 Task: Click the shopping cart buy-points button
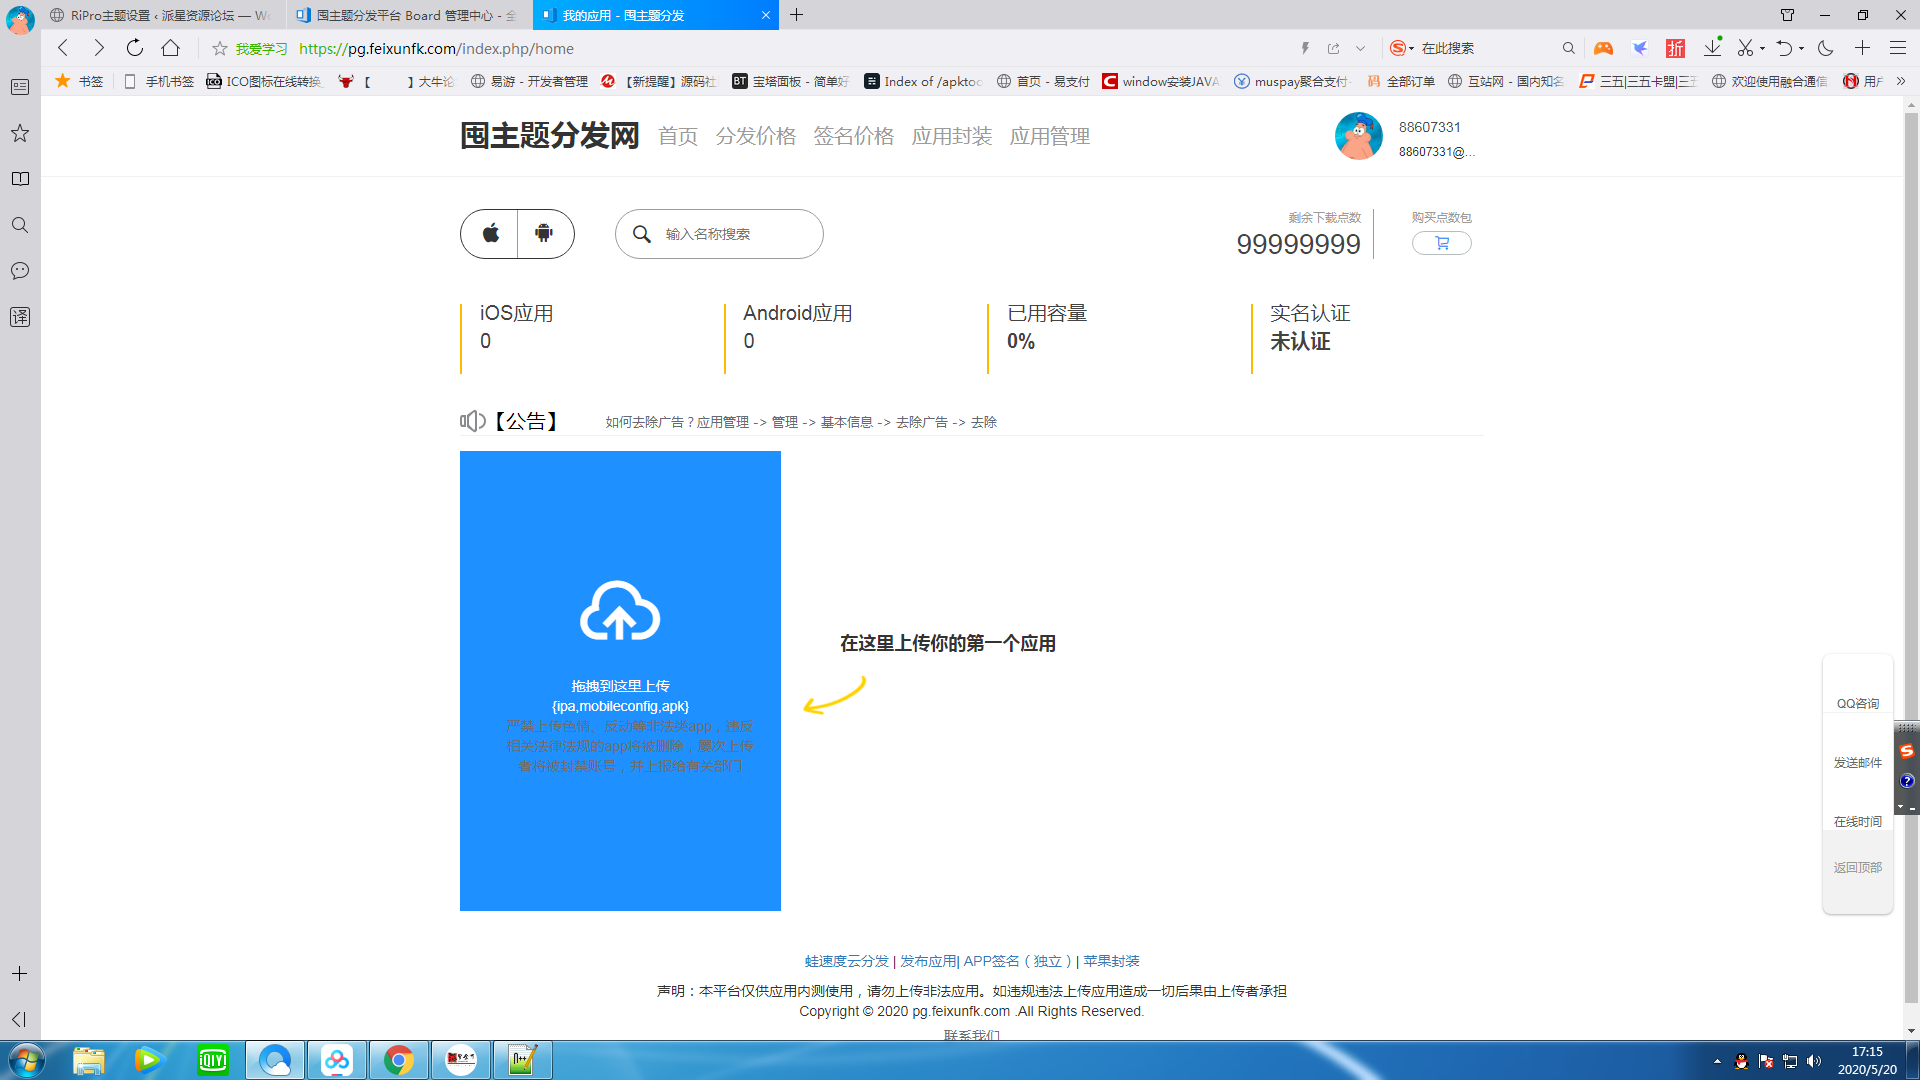(1441, 243)
